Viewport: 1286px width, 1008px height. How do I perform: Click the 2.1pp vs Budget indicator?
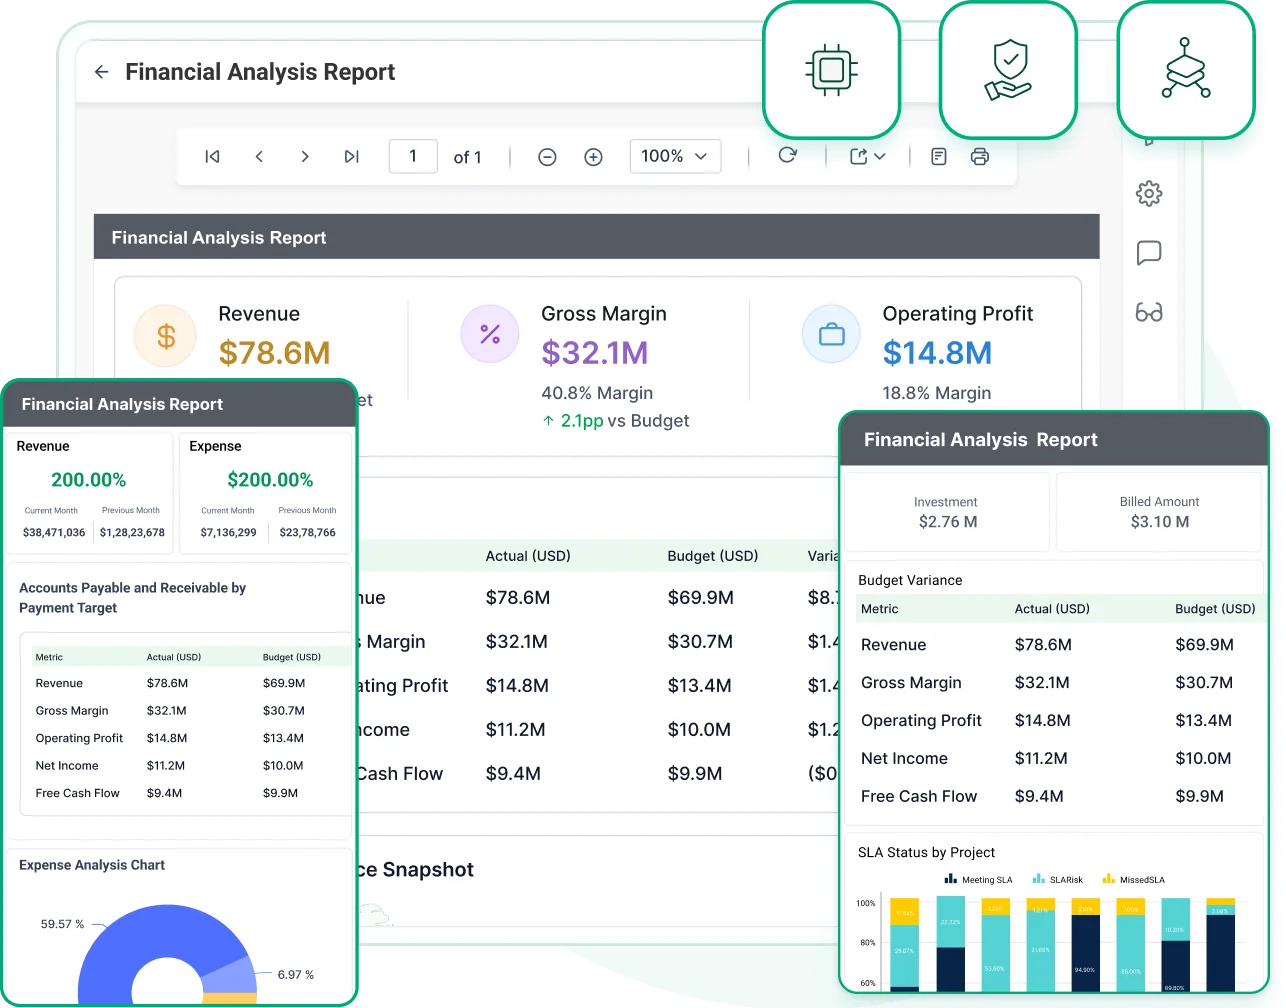616,421
